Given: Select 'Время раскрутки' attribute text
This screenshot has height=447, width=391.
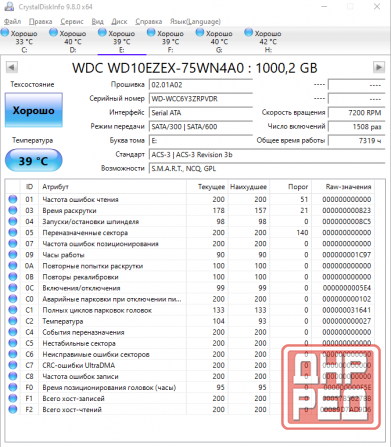Looking at the screenshot, I should tap(69, 210).
